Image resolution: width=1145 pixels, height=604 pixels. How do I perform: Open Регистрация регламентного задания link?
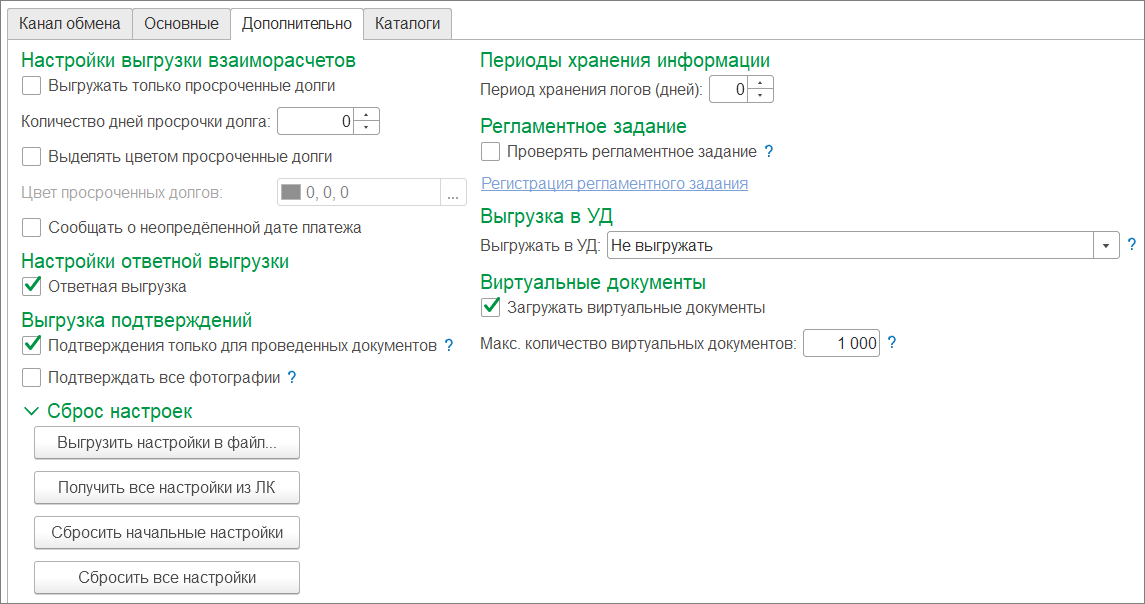[x=614, y=183]
